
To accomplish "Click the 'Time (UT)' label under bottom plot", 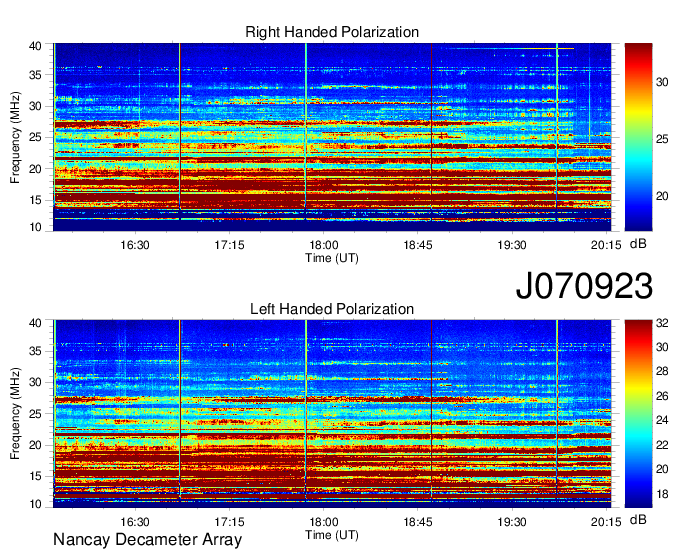I will [332, 535].
